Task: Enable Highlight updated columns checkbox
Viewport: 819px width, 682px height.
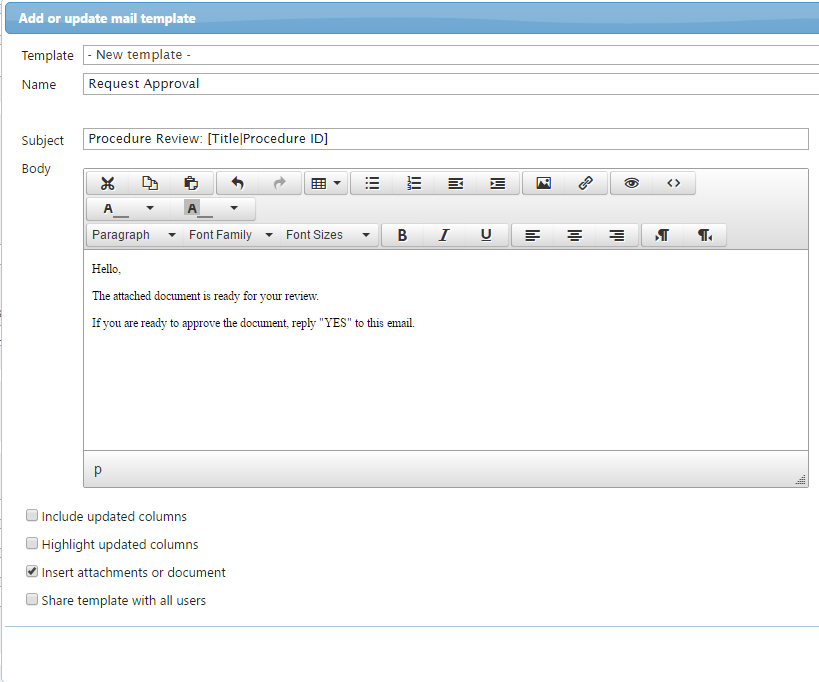Action: click(x=32, y=544)
